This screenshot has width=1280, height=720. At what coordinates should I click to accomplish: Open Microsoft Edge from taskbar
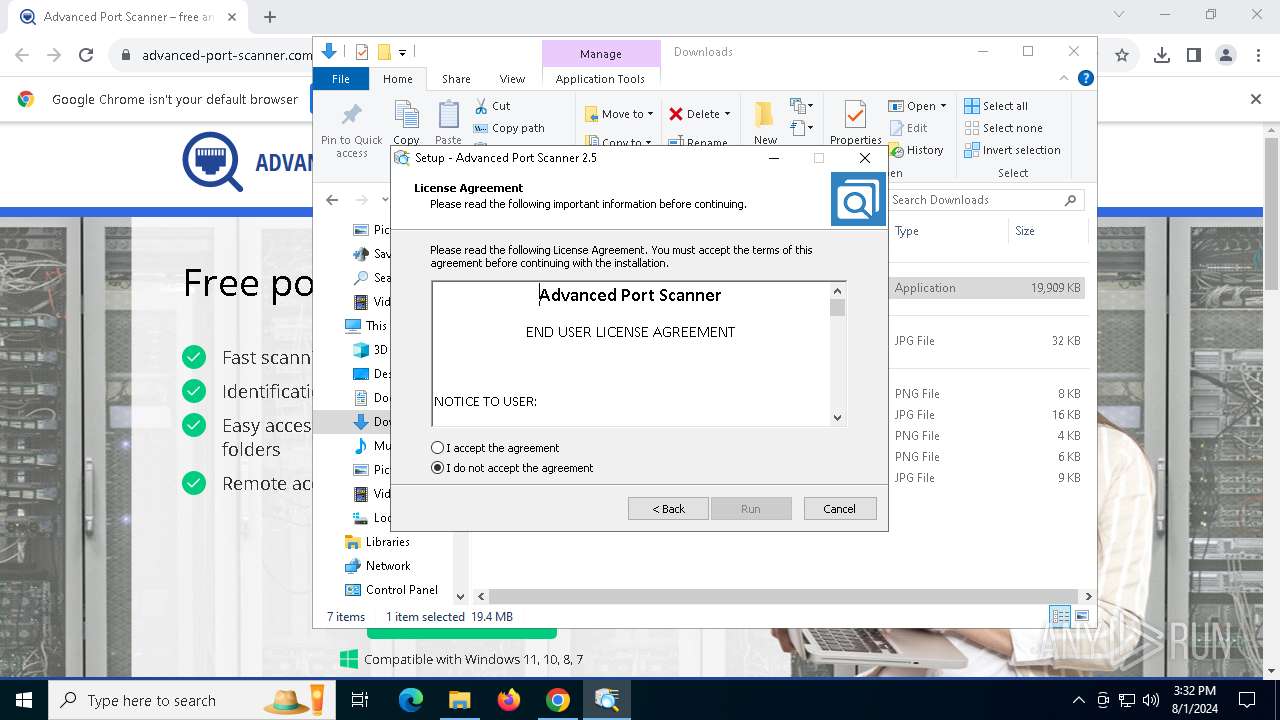pos(411,700)
